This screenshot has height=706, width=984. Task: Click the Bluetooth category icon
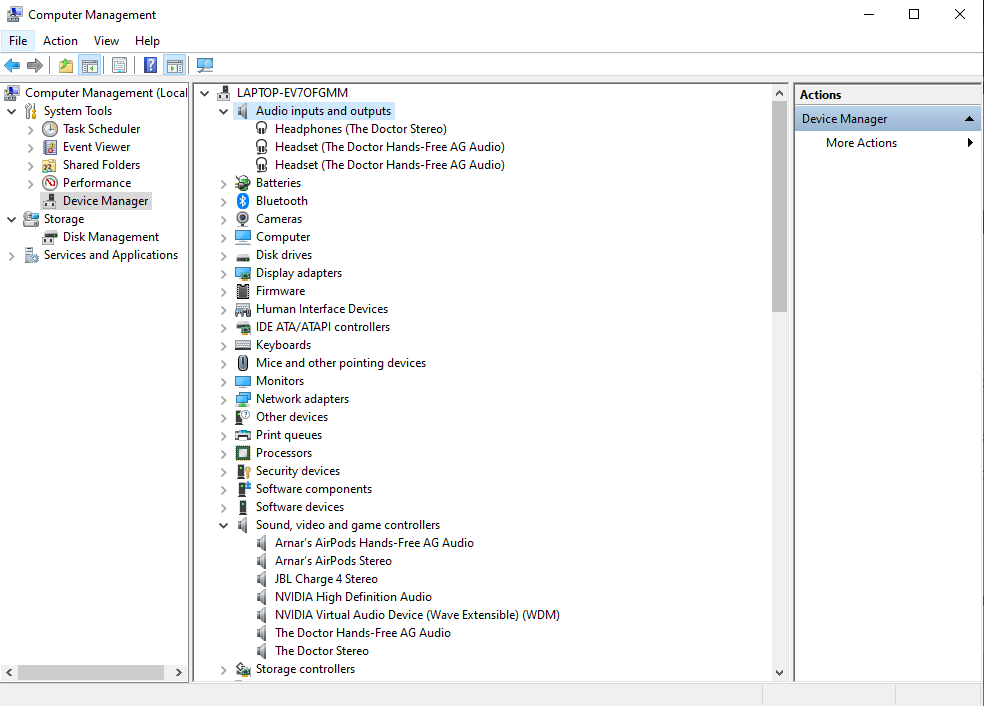tap(243, 201)
